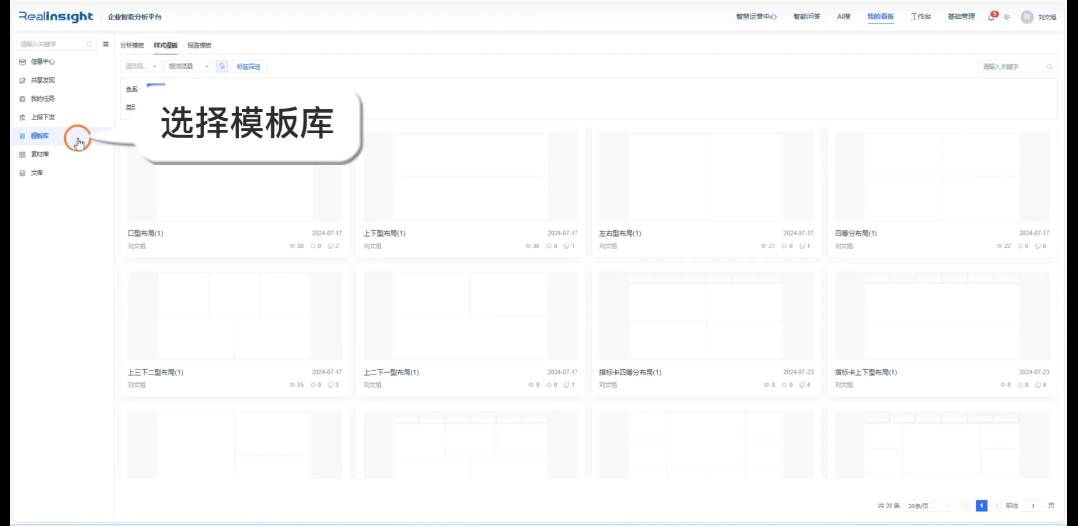1078x526 pixels.
Task: Click the 信息中心 sidebar icon
Action: point(23,62)
